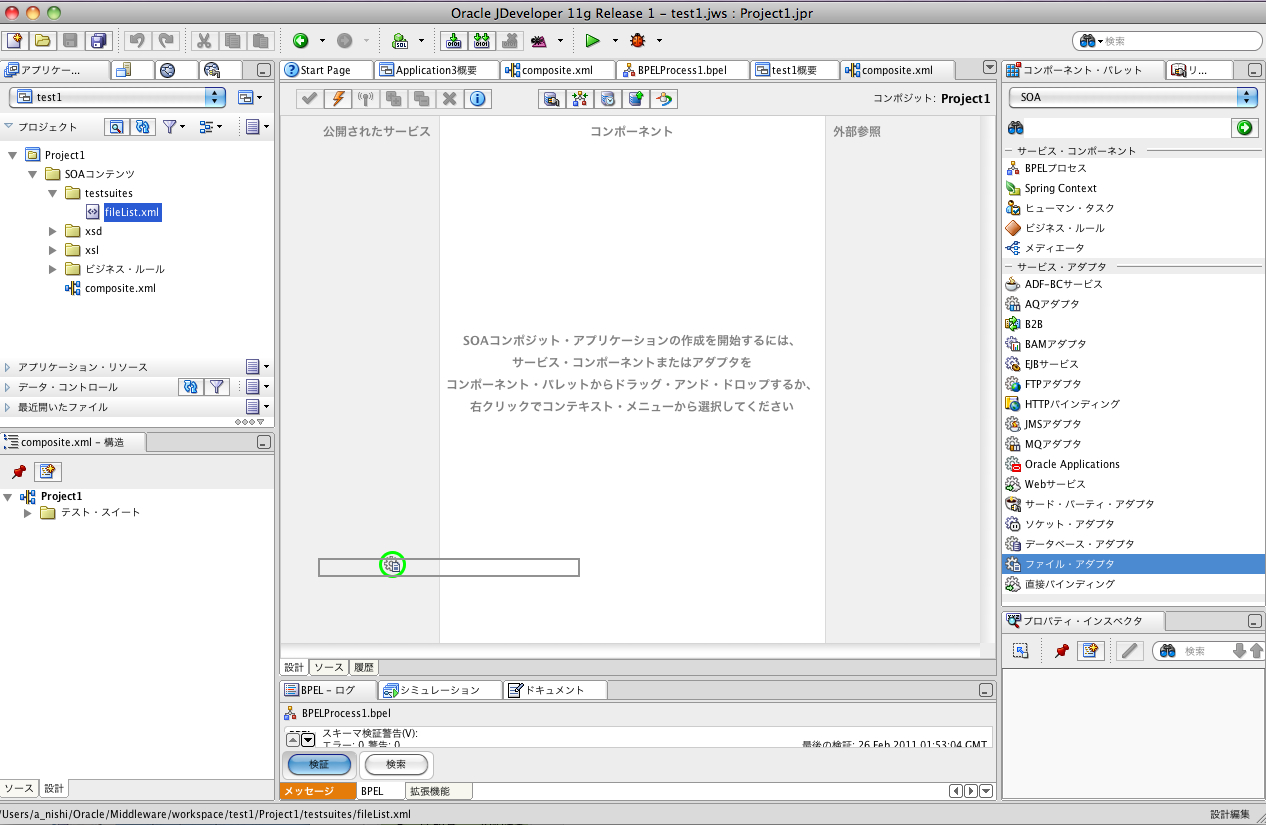The height and width of the screenshot is (825, 1266).
Task: Click second icon in composite editor's right icon group
Action: pyautogui.click(x=579, y=98)
